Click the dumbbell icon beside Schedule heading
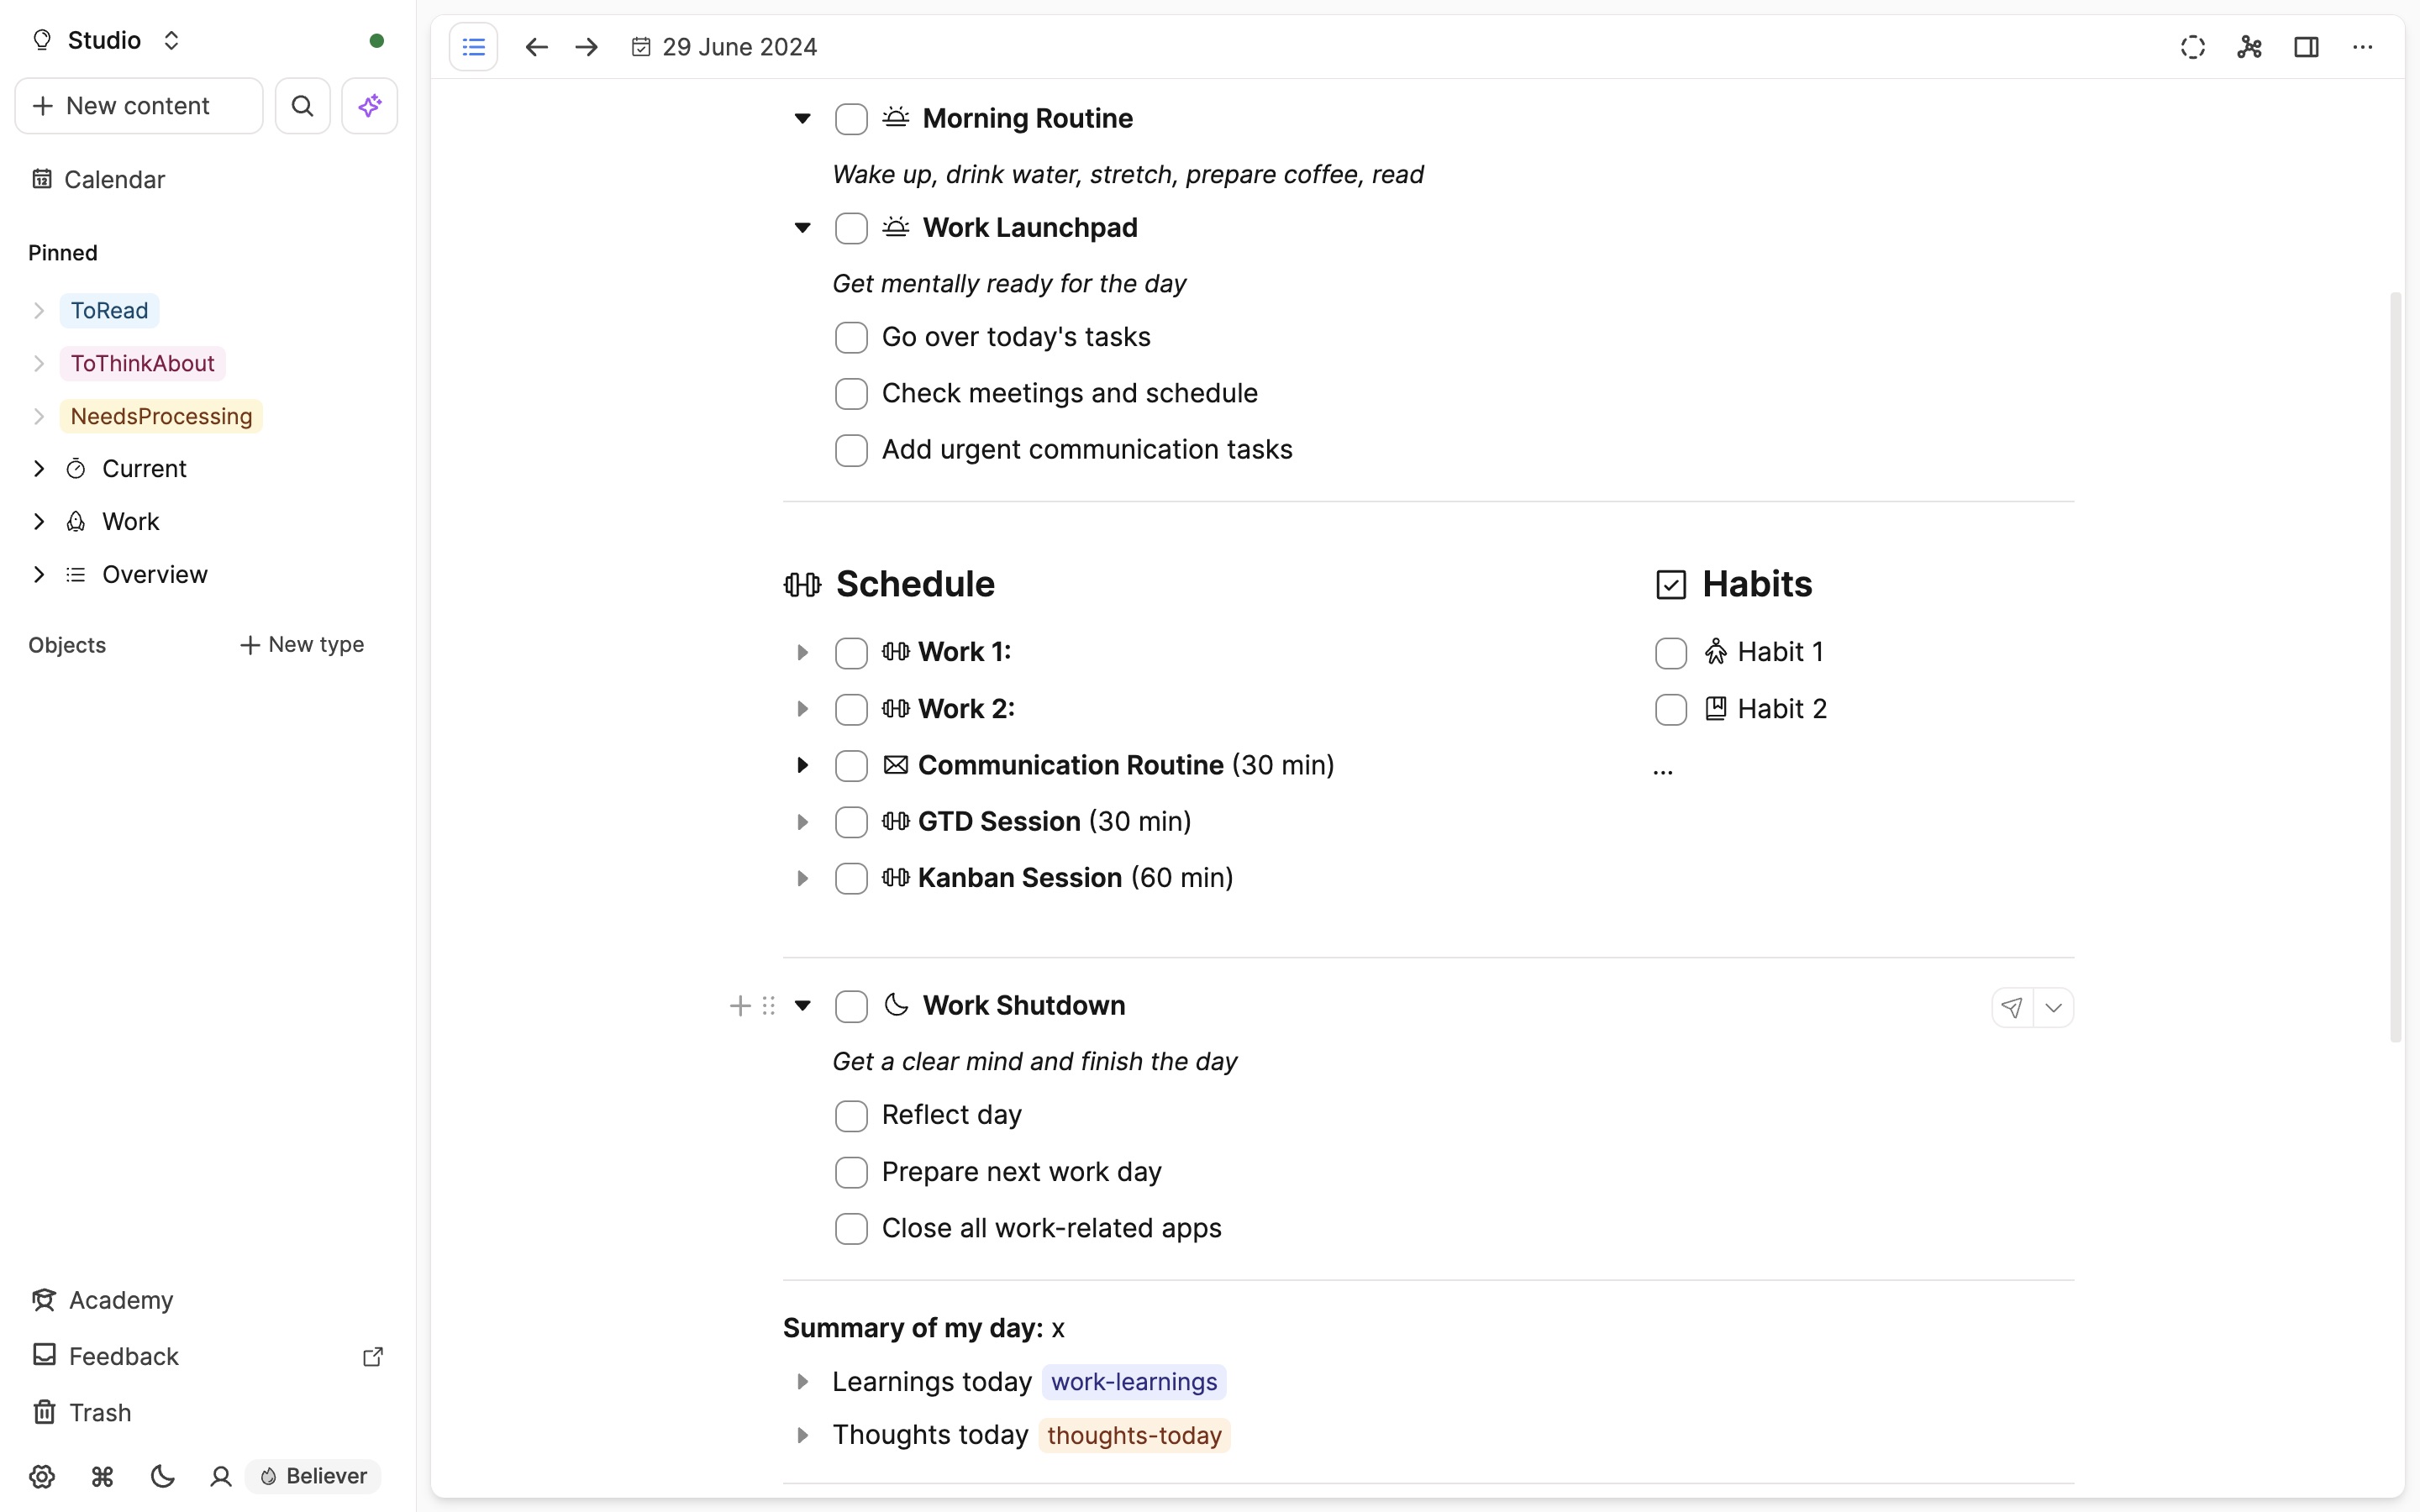This screenshot has width=2420, height=1512. [x=802, y=584]
